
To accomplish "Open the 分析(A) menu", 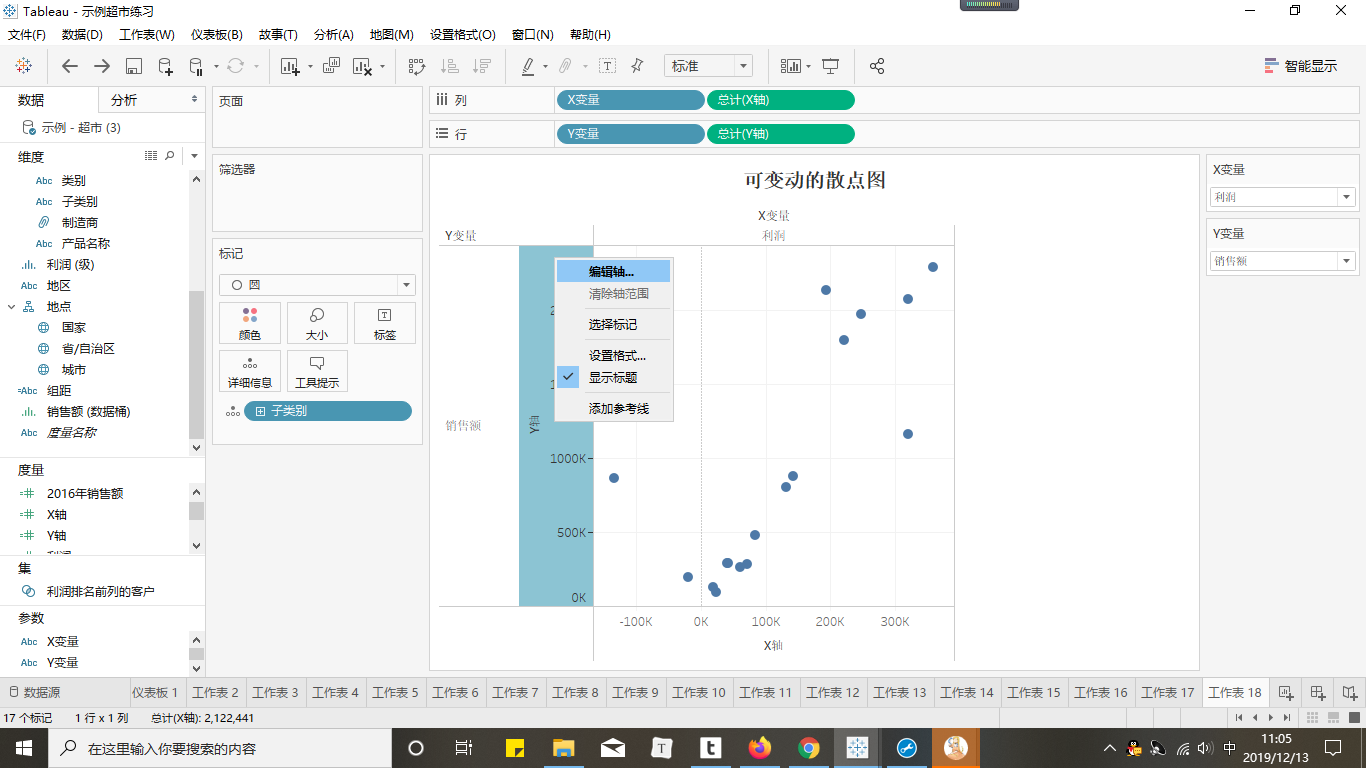I will point(334,34).
